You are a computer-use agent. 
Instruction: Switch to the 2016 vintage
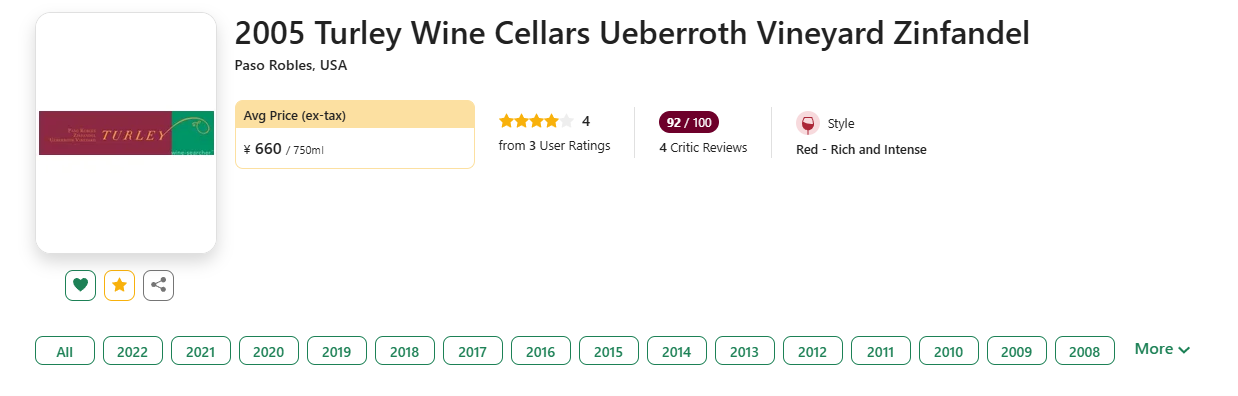tap(541, 351)
